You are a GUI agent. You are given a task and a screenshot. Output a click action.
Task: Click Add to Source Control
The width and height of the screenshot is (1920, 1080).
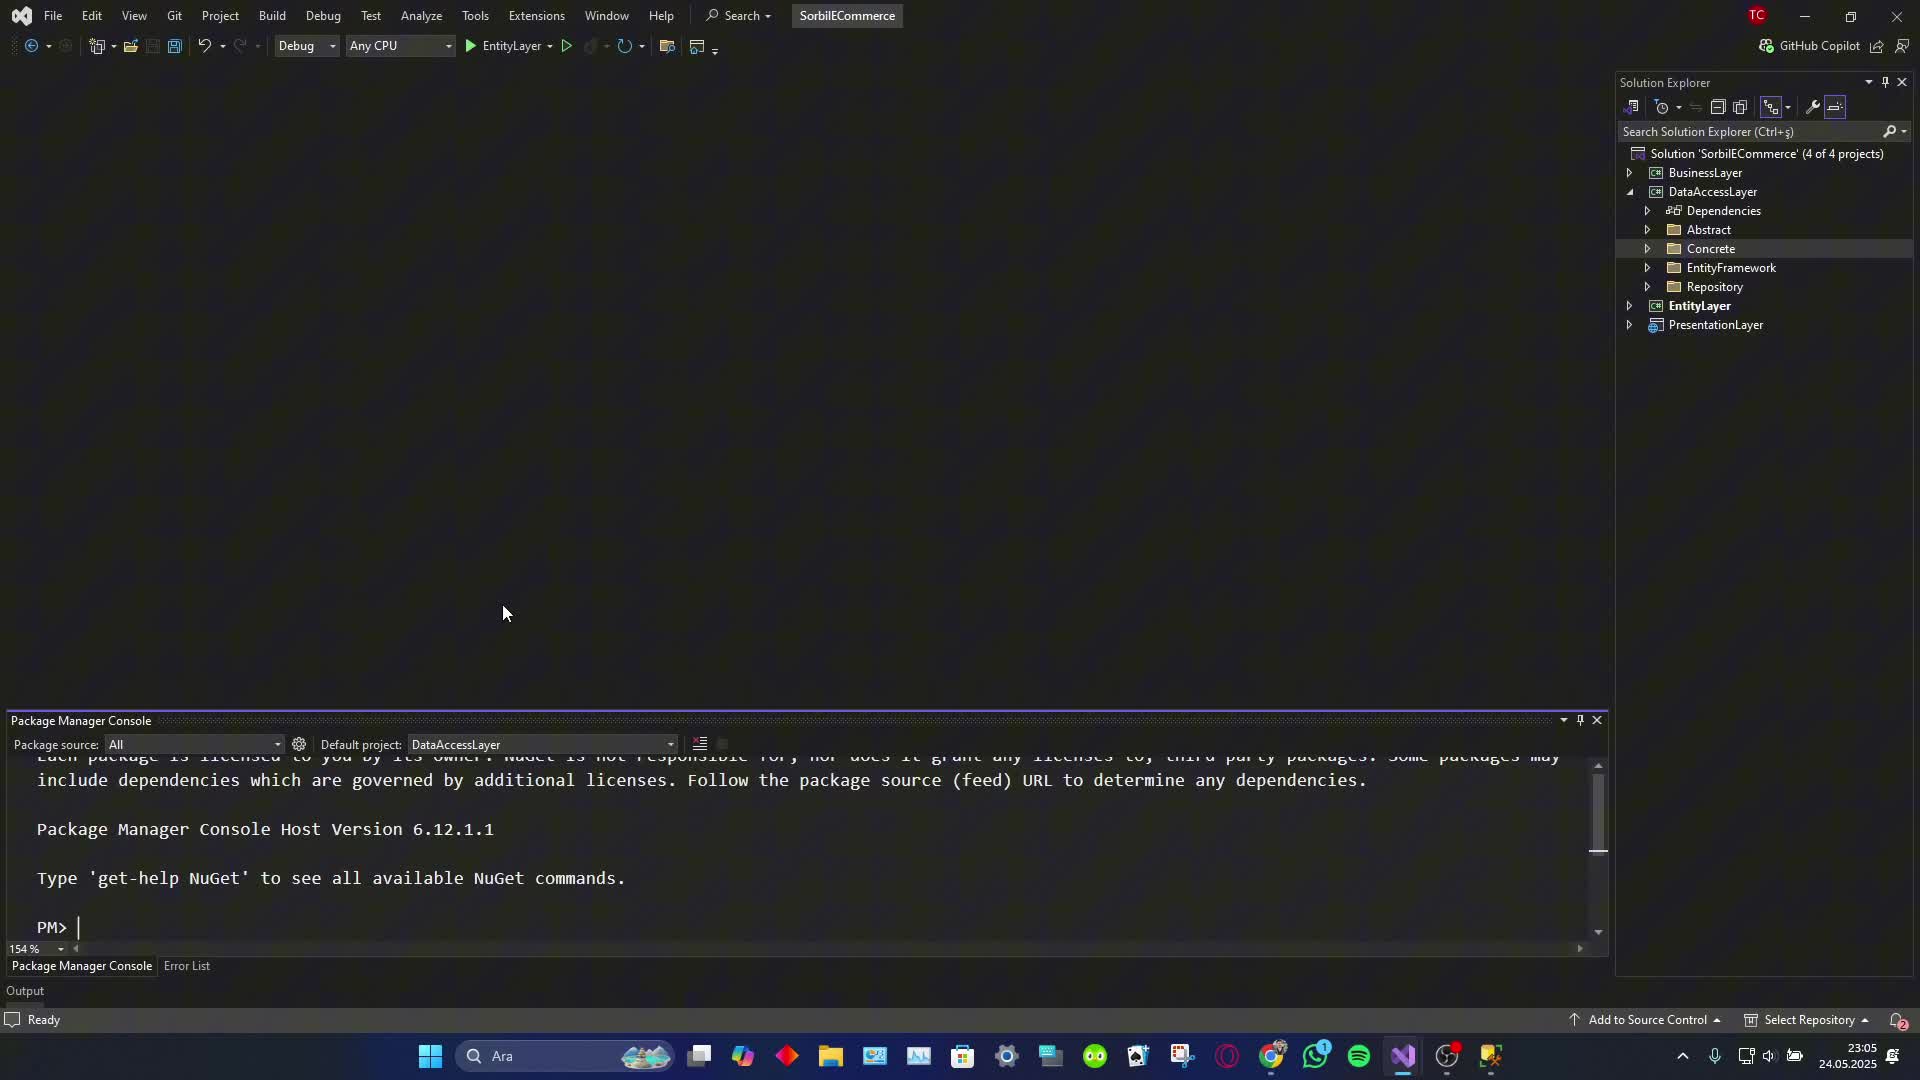coord(1646,1020)
